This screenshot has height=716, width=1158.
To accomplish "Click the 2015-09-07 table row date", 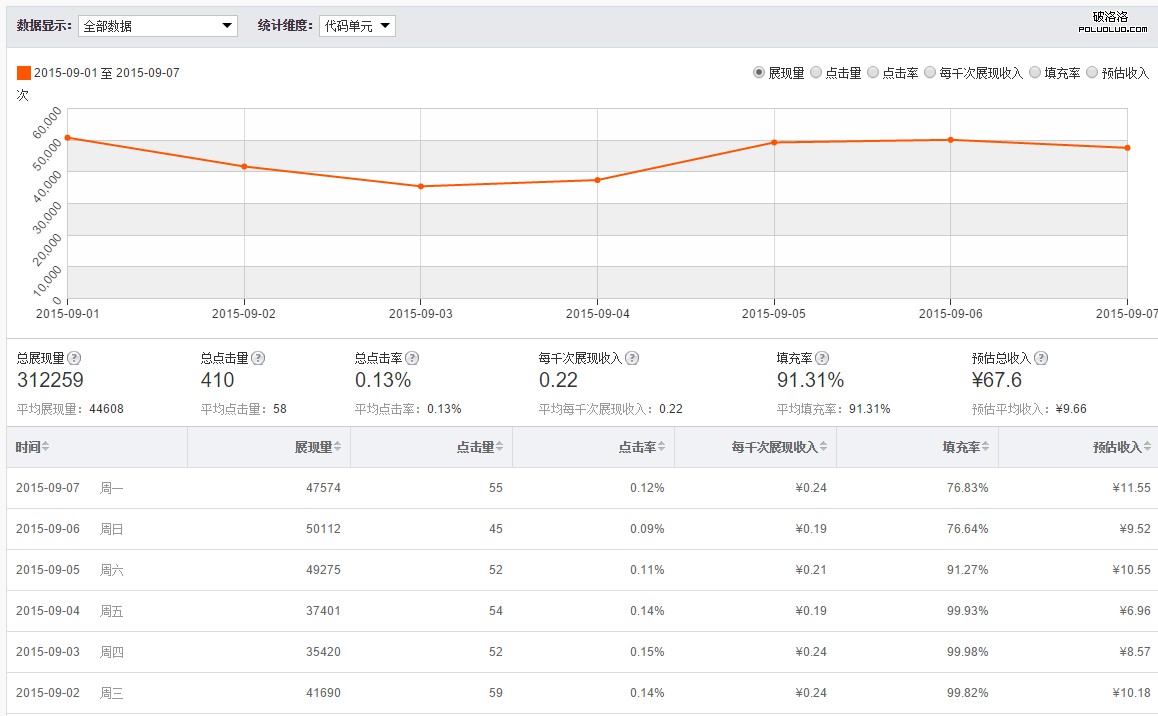I will (48, 488).
